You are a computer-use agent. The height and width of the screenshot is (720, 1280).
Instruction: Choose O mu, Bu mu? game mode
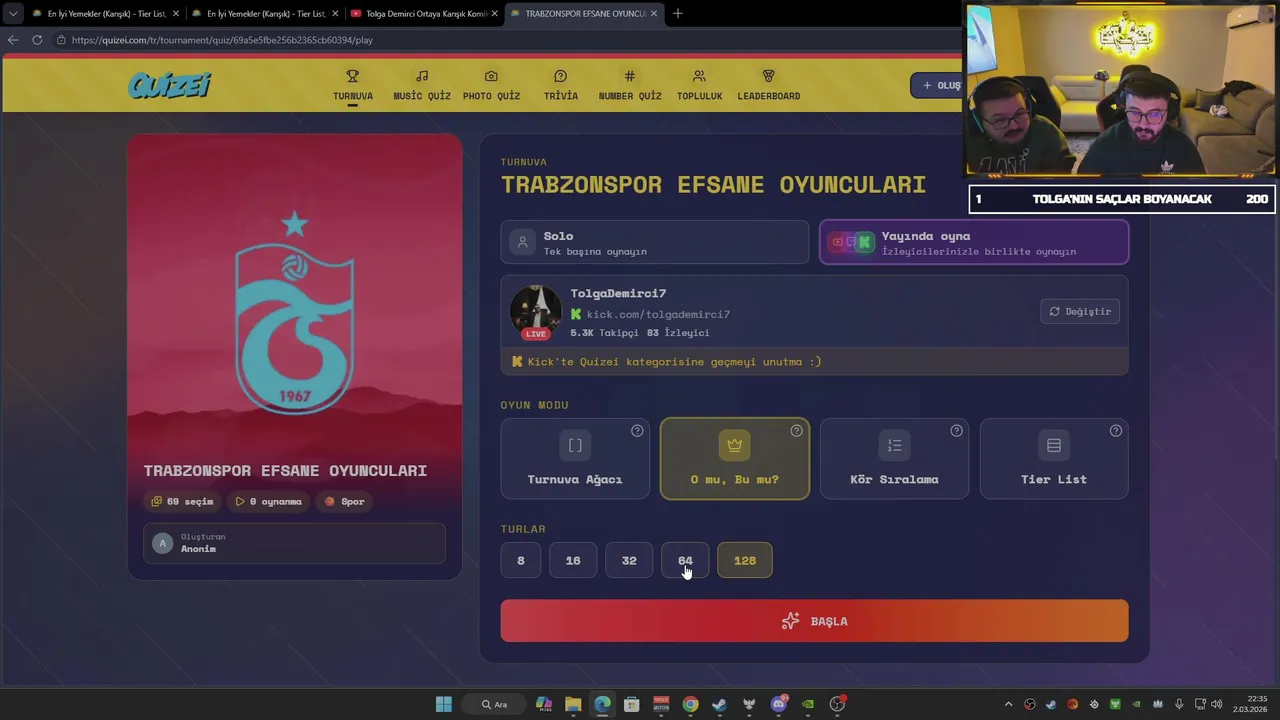click(735, 458)
